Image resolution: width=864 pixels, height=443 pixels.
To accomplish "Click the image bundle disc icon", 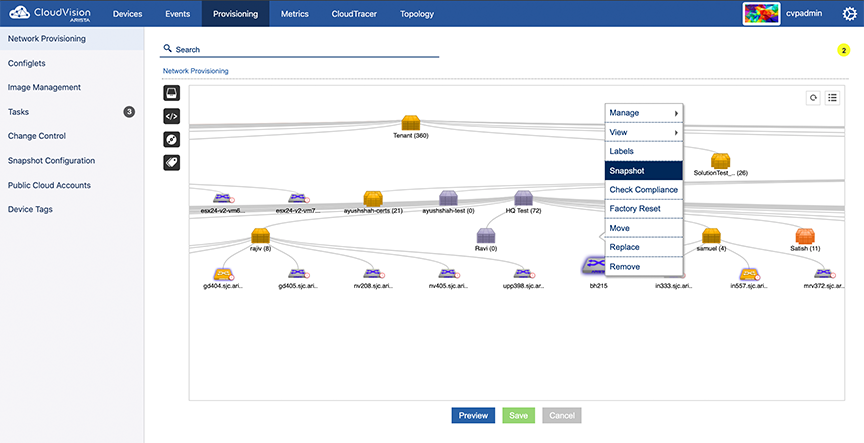I will (171, 139).
